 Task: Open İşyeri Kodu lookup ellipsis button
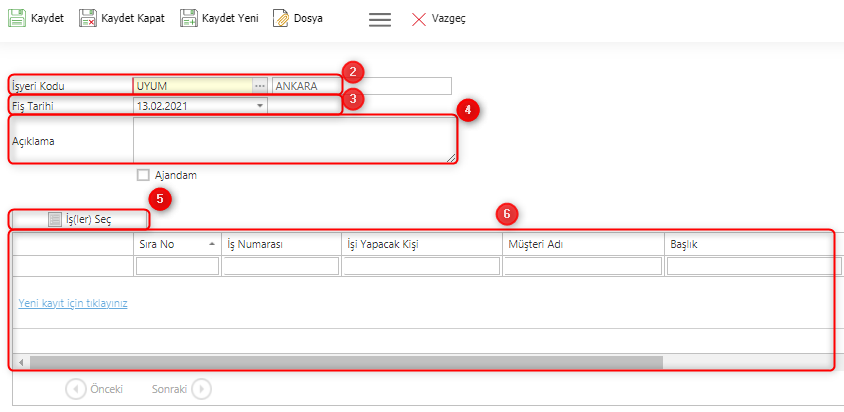click(260, 86)
